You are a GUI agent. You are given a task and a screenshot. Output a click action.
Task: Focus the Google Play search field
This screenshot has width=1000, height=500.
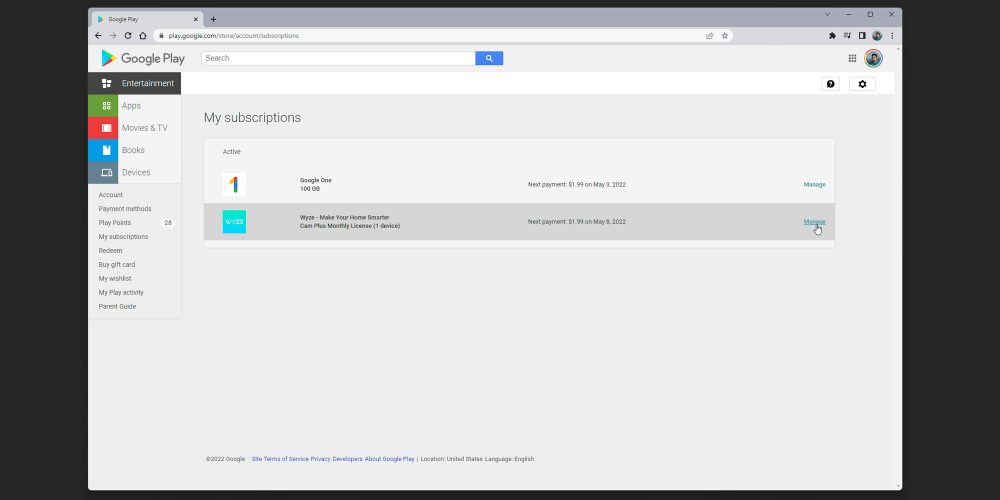[338, 59]
